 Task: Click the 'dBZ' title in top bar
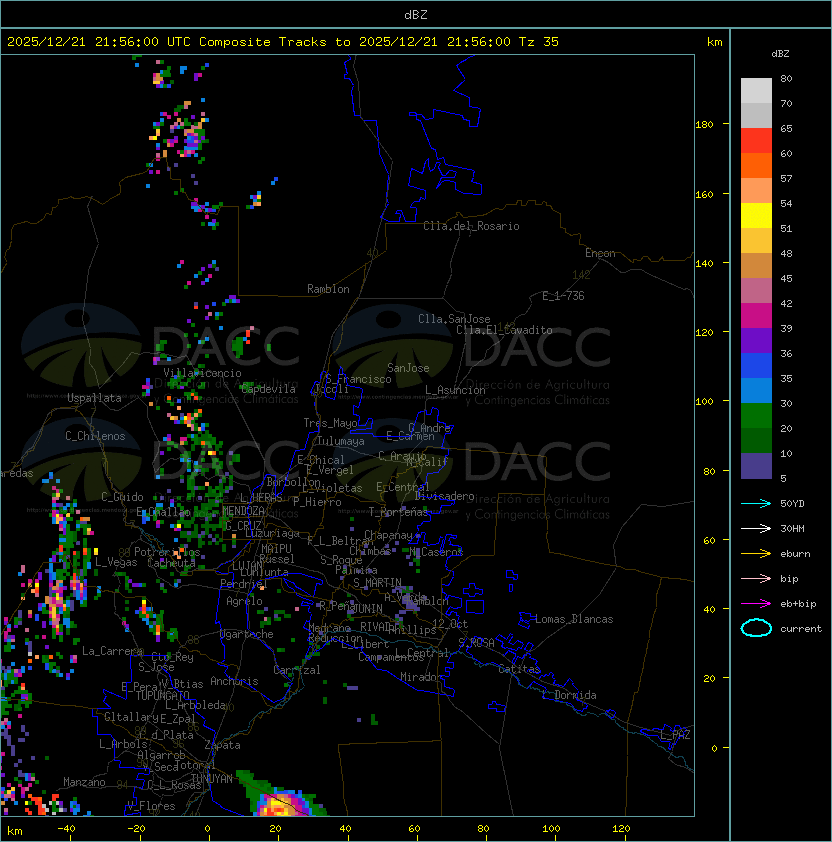tap(416, 14)
